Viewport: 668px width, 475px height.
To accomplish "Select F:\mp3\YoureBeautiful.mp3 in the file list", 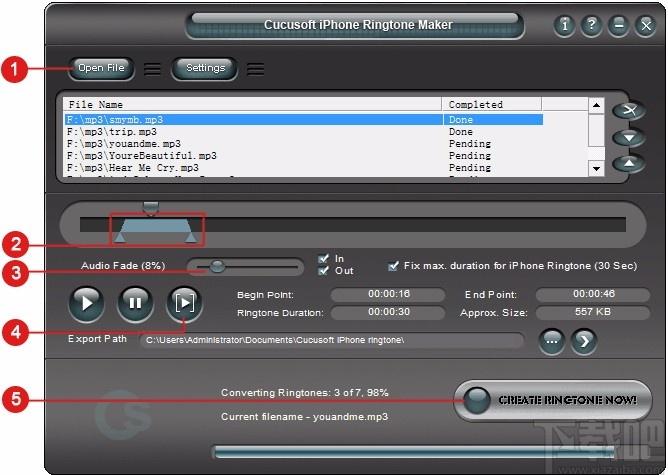I will pos(141,156).
